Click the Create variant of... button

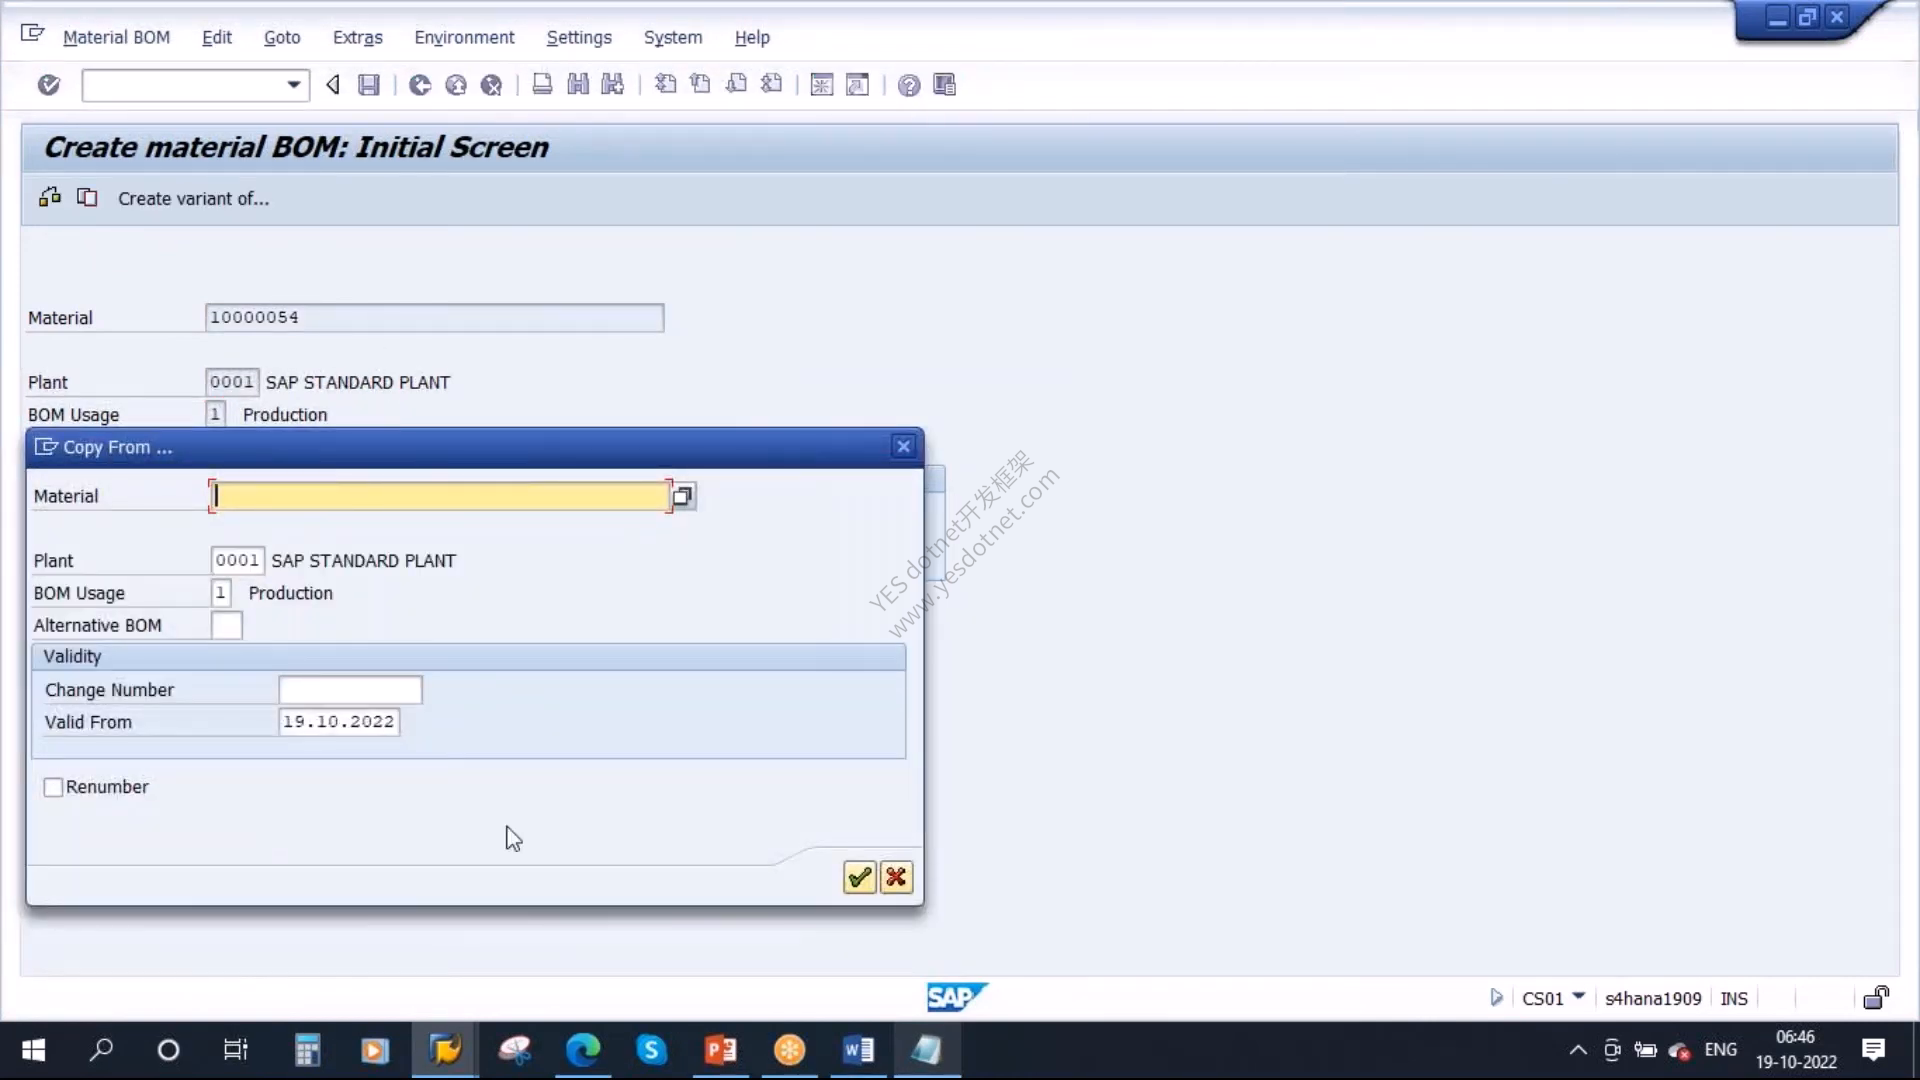point(193,199)
